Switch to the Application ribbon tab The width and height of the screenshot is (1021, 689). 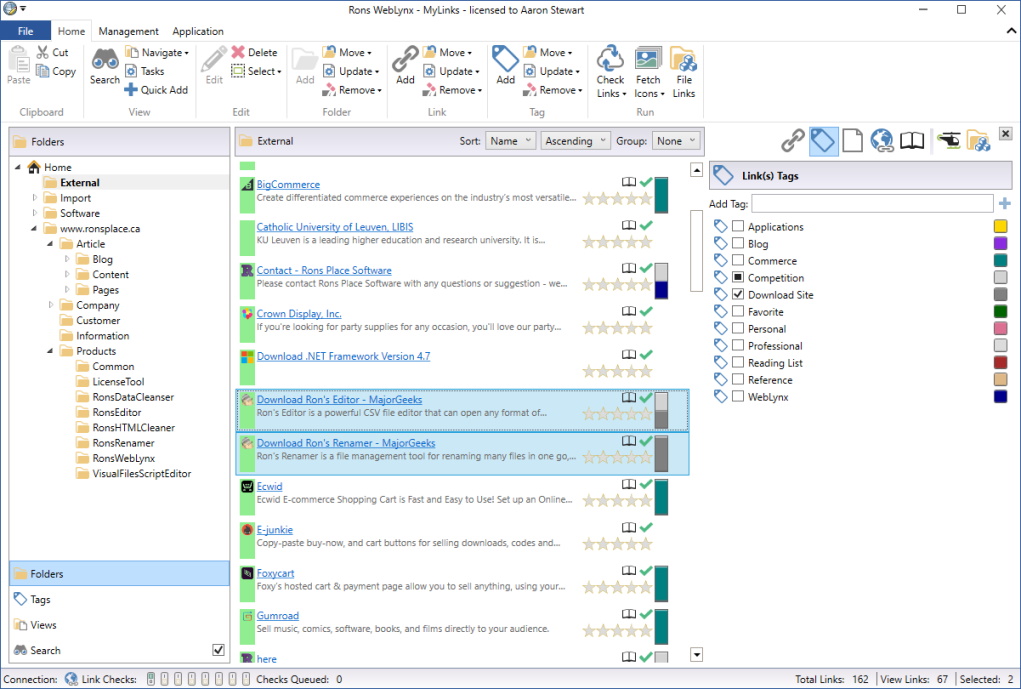[x=198, y=31]
